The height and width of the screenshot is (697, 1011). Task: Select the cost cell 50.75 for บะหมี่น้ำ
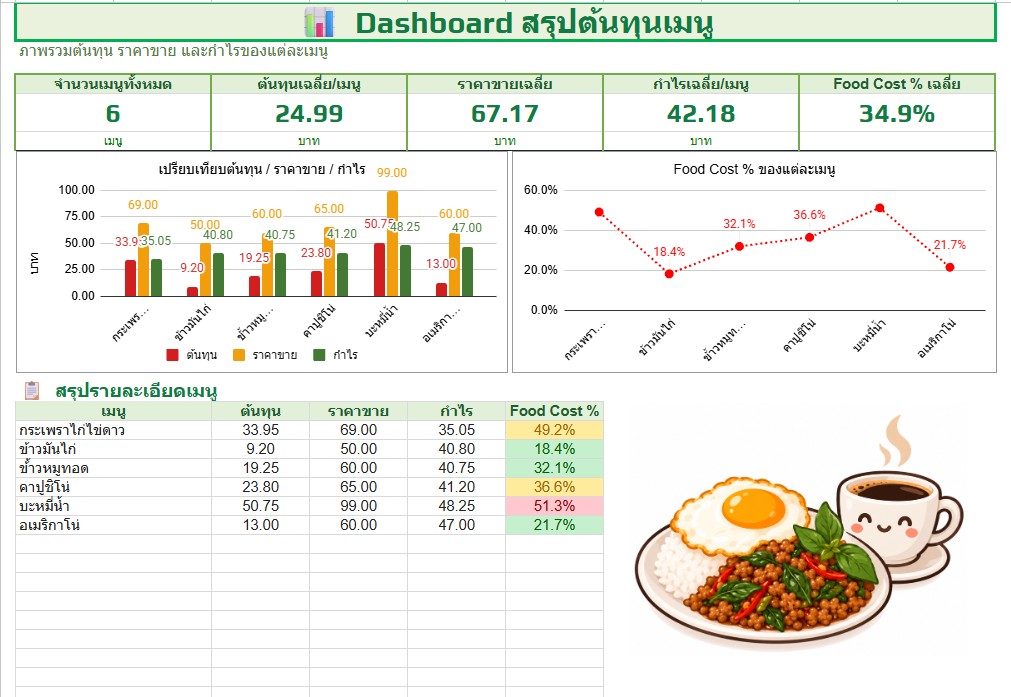[260, 506]
